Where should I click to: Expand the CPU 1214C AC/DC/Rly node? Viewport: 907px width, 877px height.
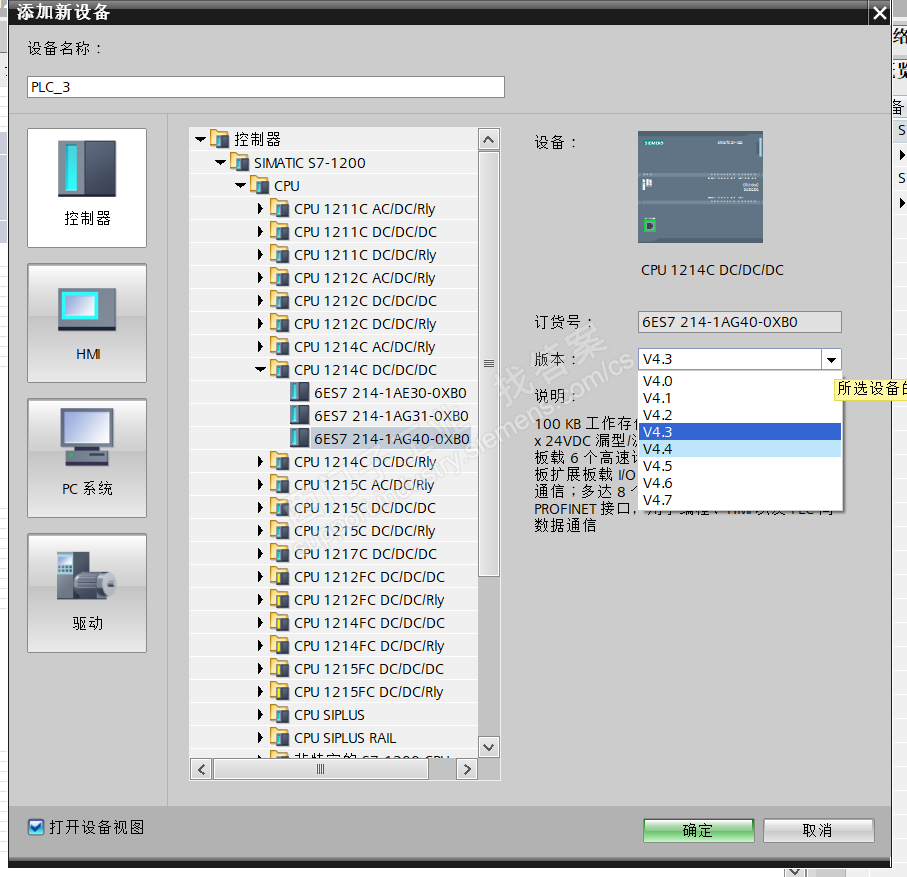(x=260, y=346)
